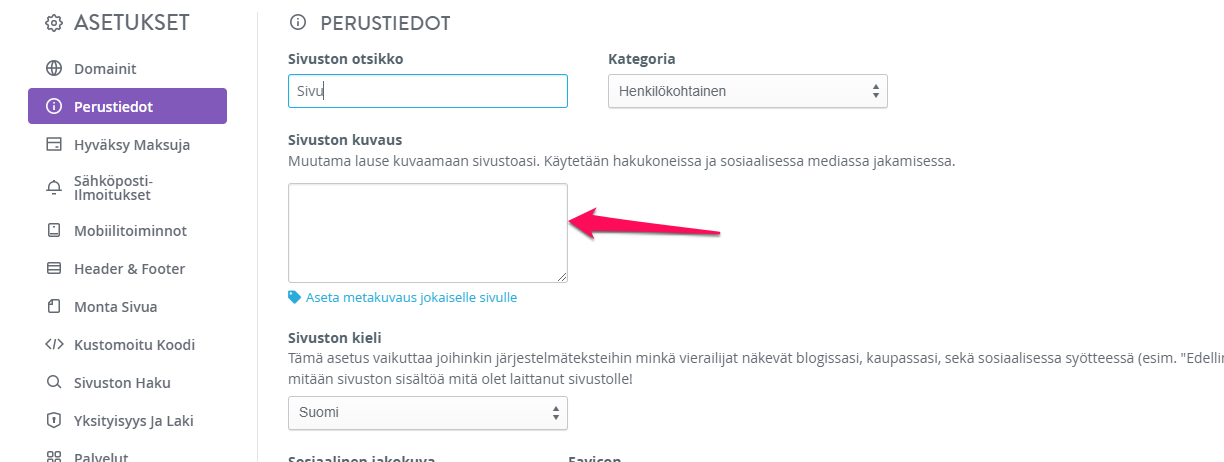Click the bell icon beside Sähköposti-Ilmoitukset
The height and width of the screenshot is (462, 1224).
point(54,188)
